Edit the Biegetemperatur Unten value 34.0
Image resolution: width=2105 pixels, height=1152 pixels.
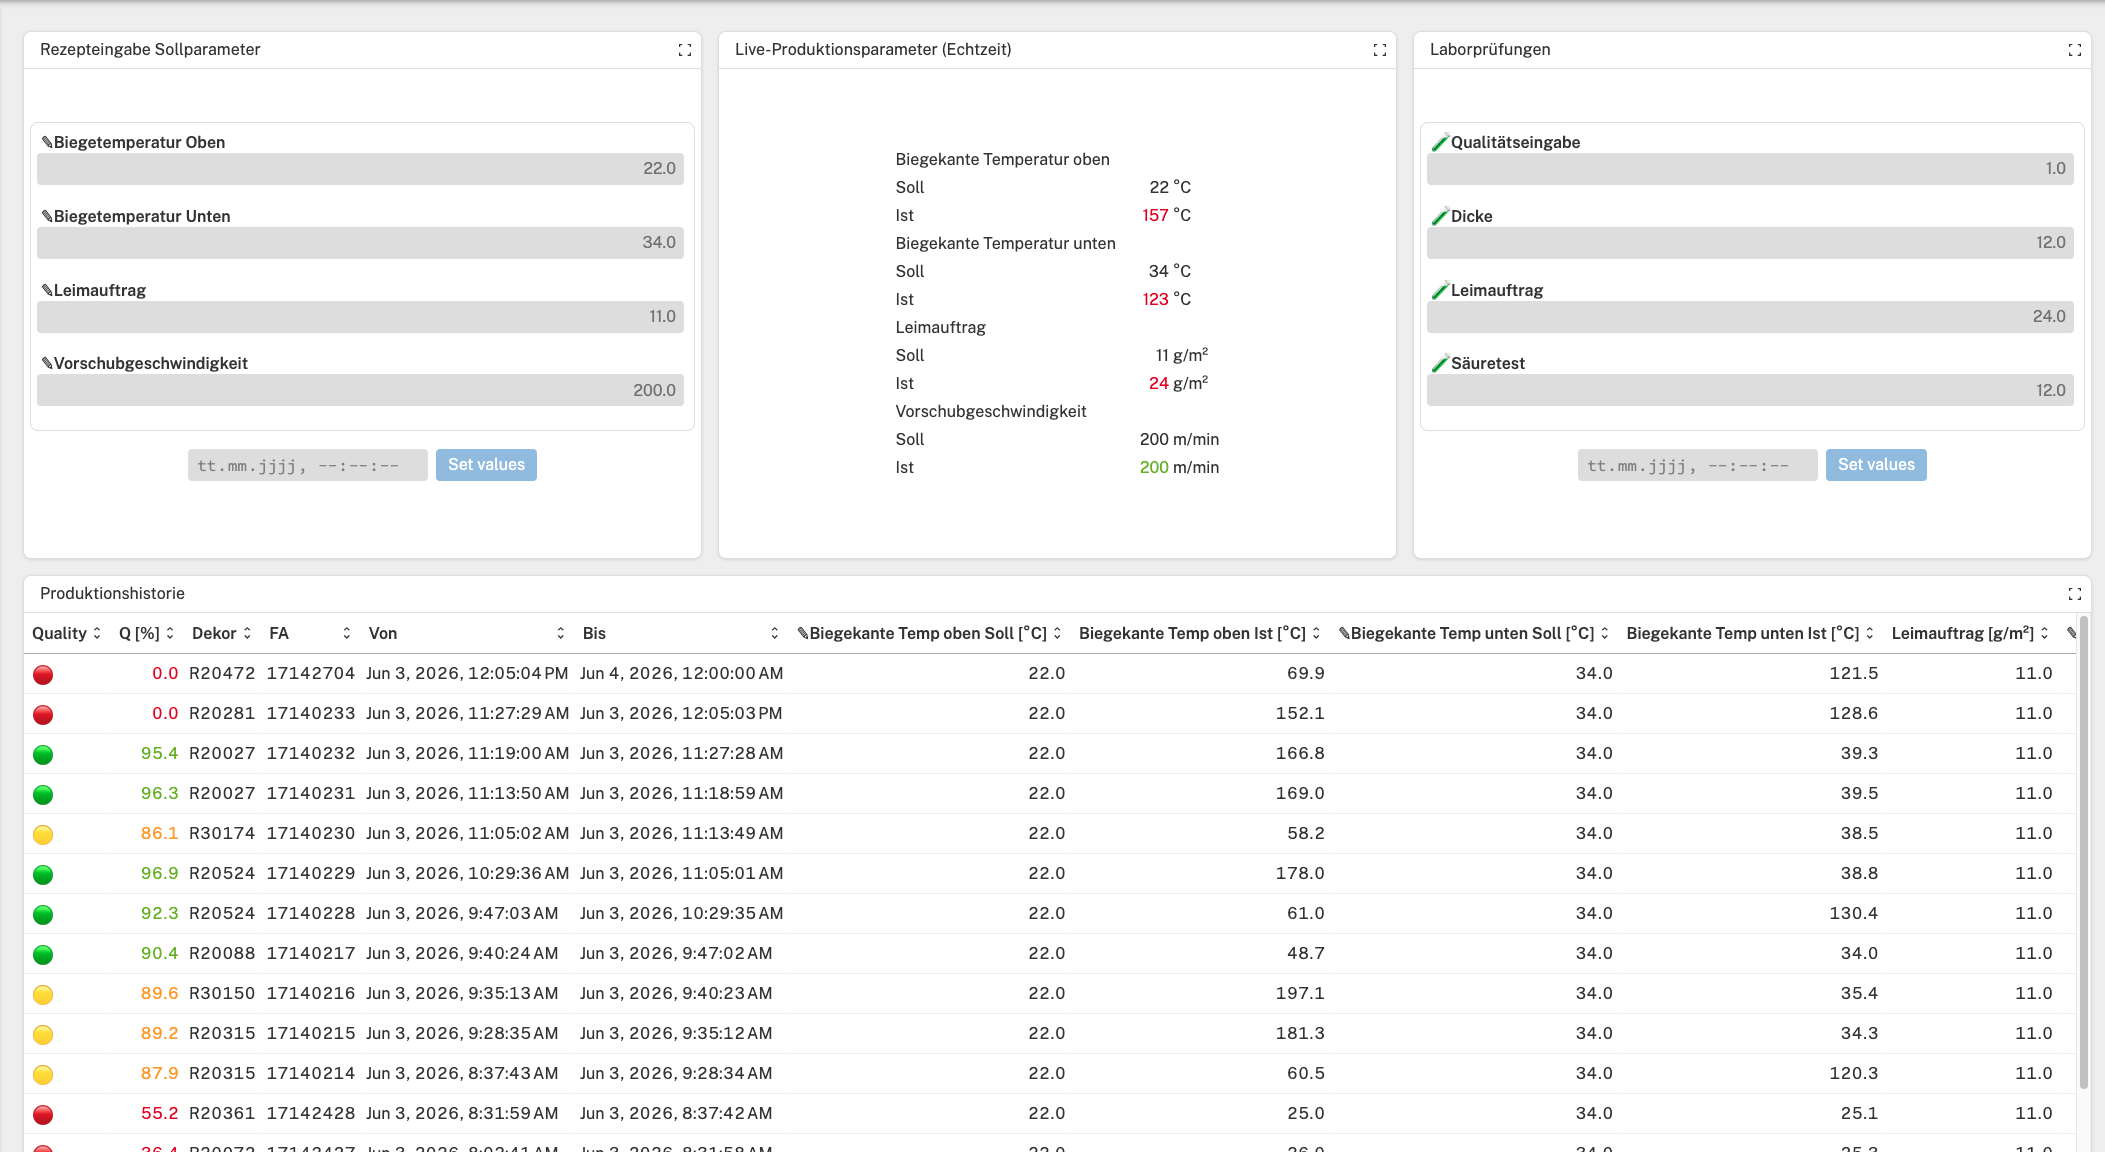[x=360, y=243]
